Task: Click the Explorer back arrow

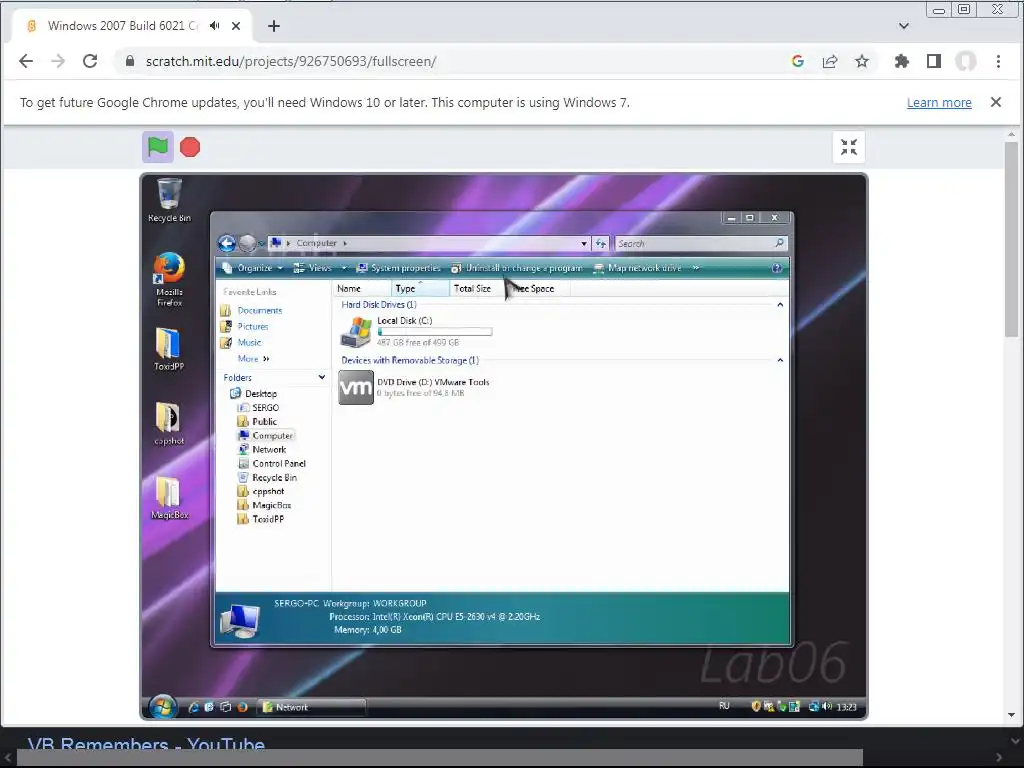Action: pos(227,244)
